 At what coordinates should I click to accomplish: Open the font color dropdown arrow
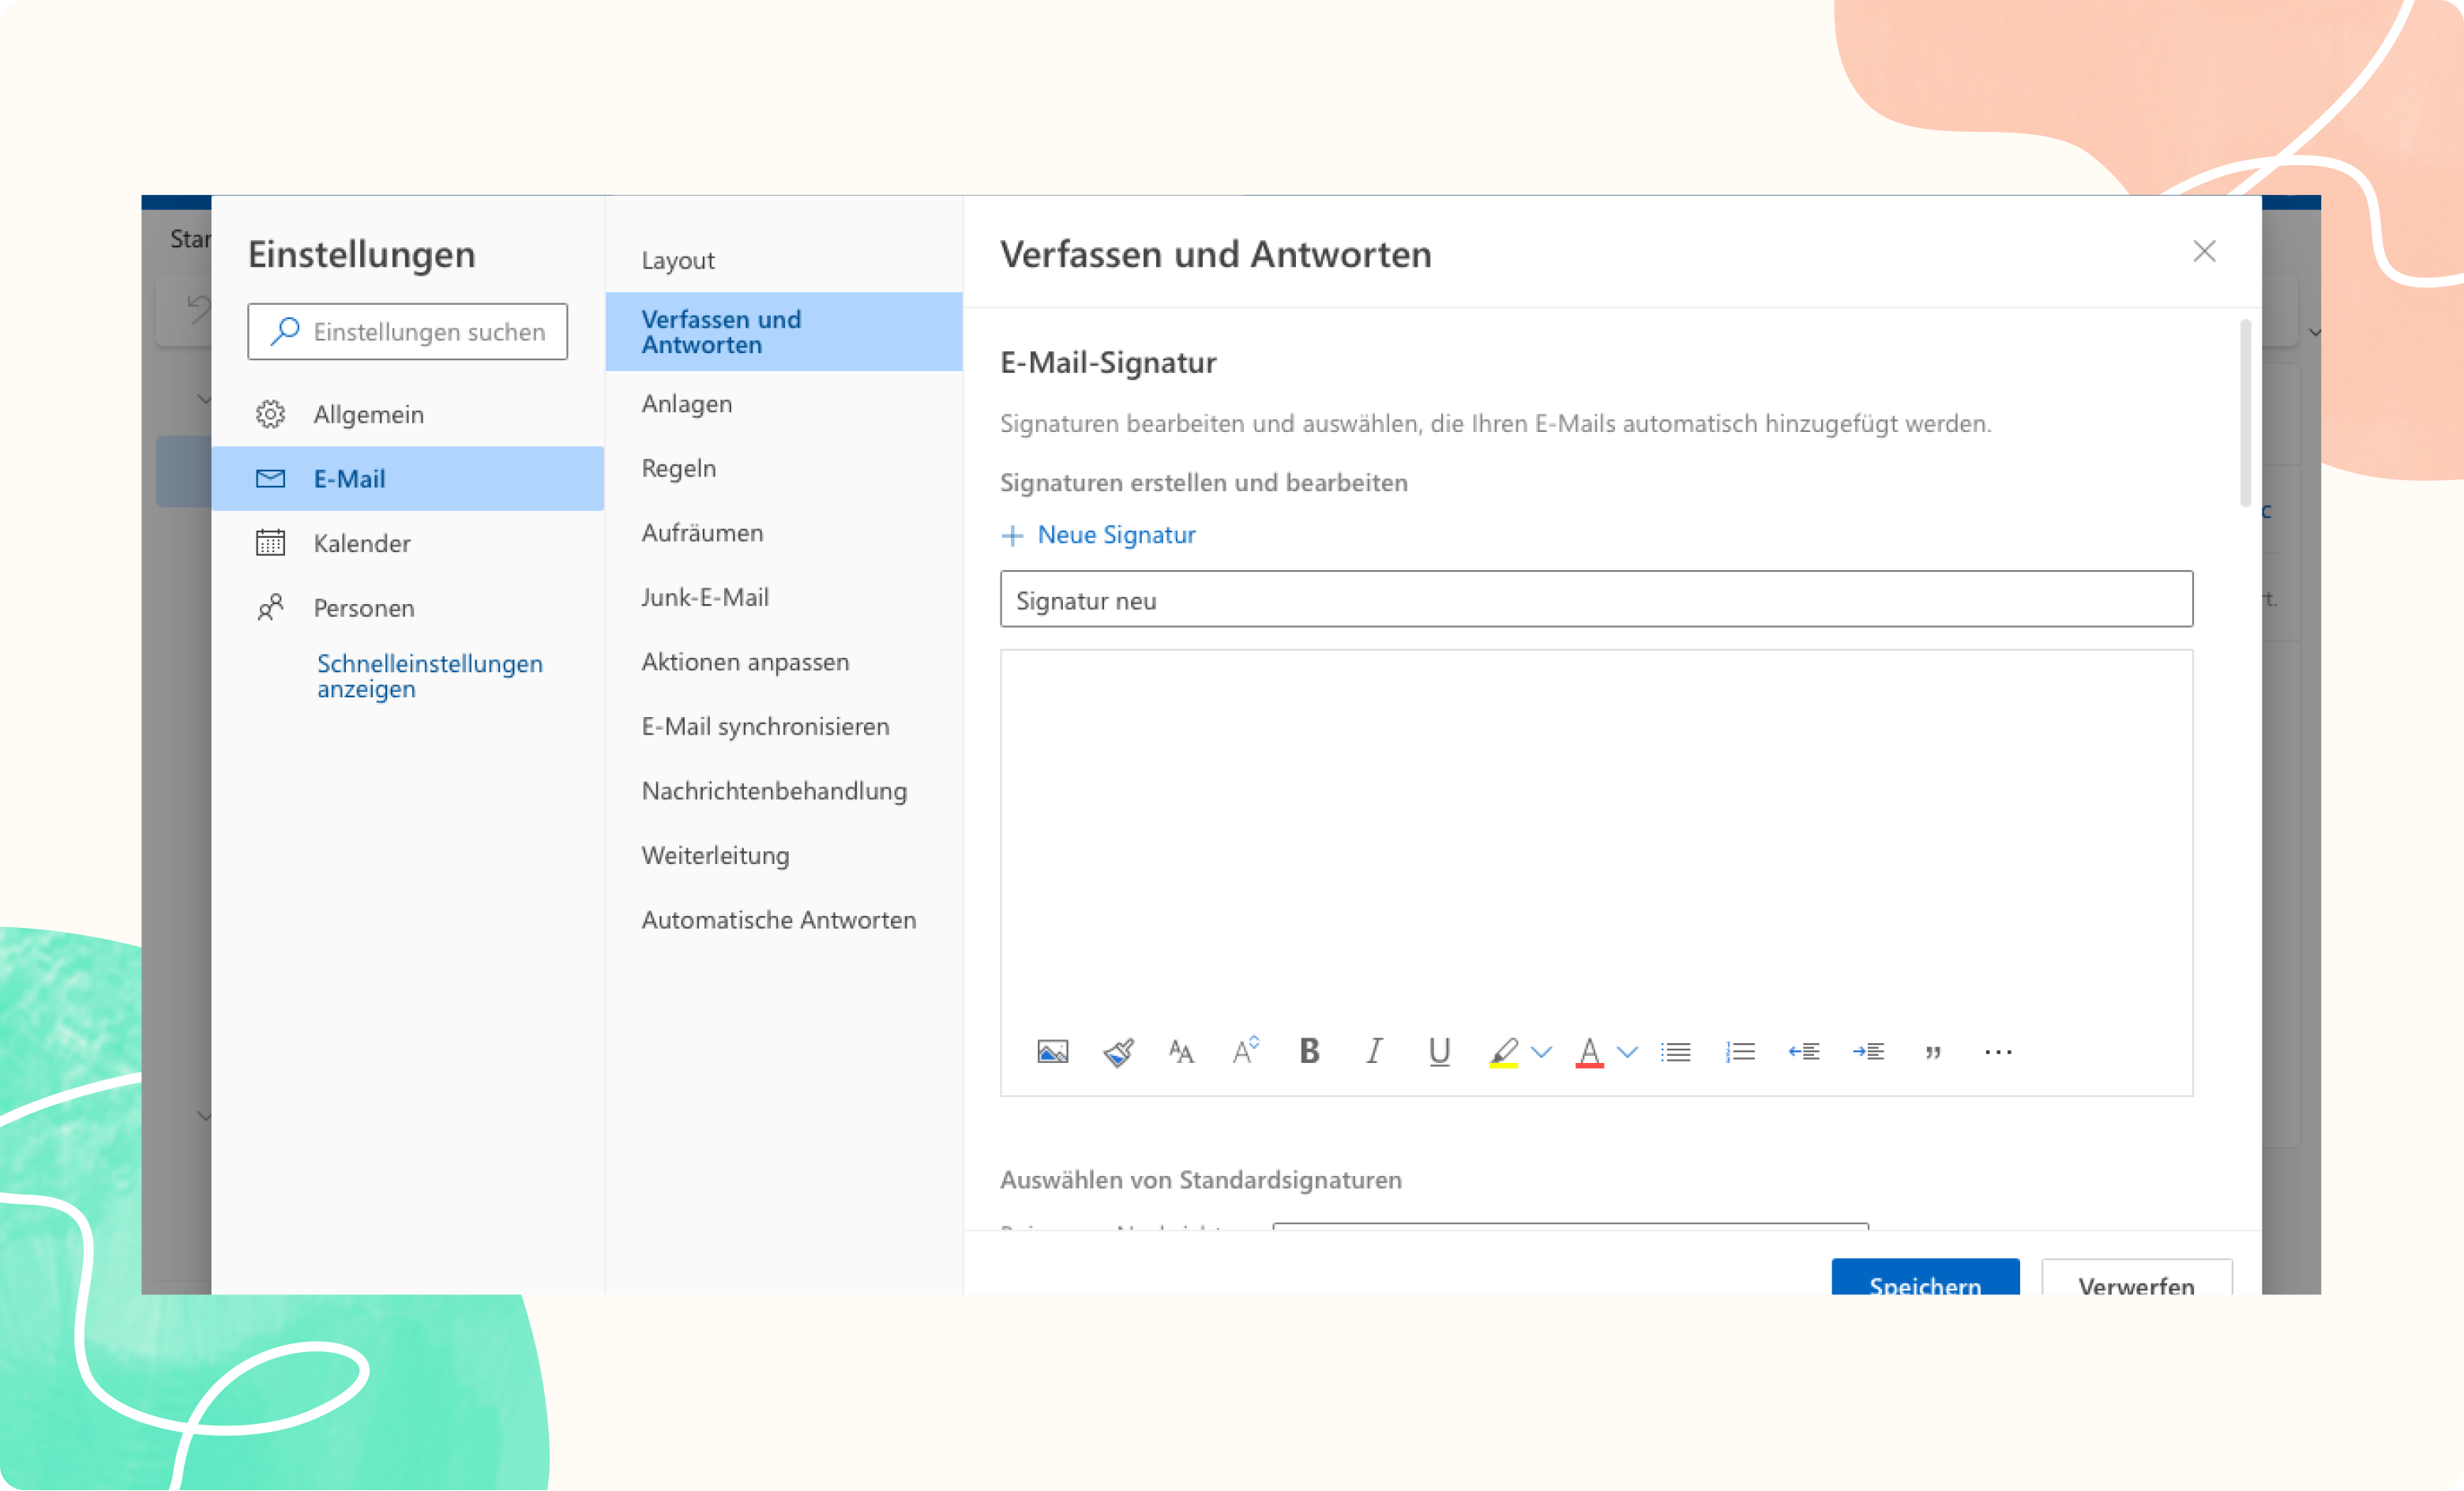point(1627,1051)
